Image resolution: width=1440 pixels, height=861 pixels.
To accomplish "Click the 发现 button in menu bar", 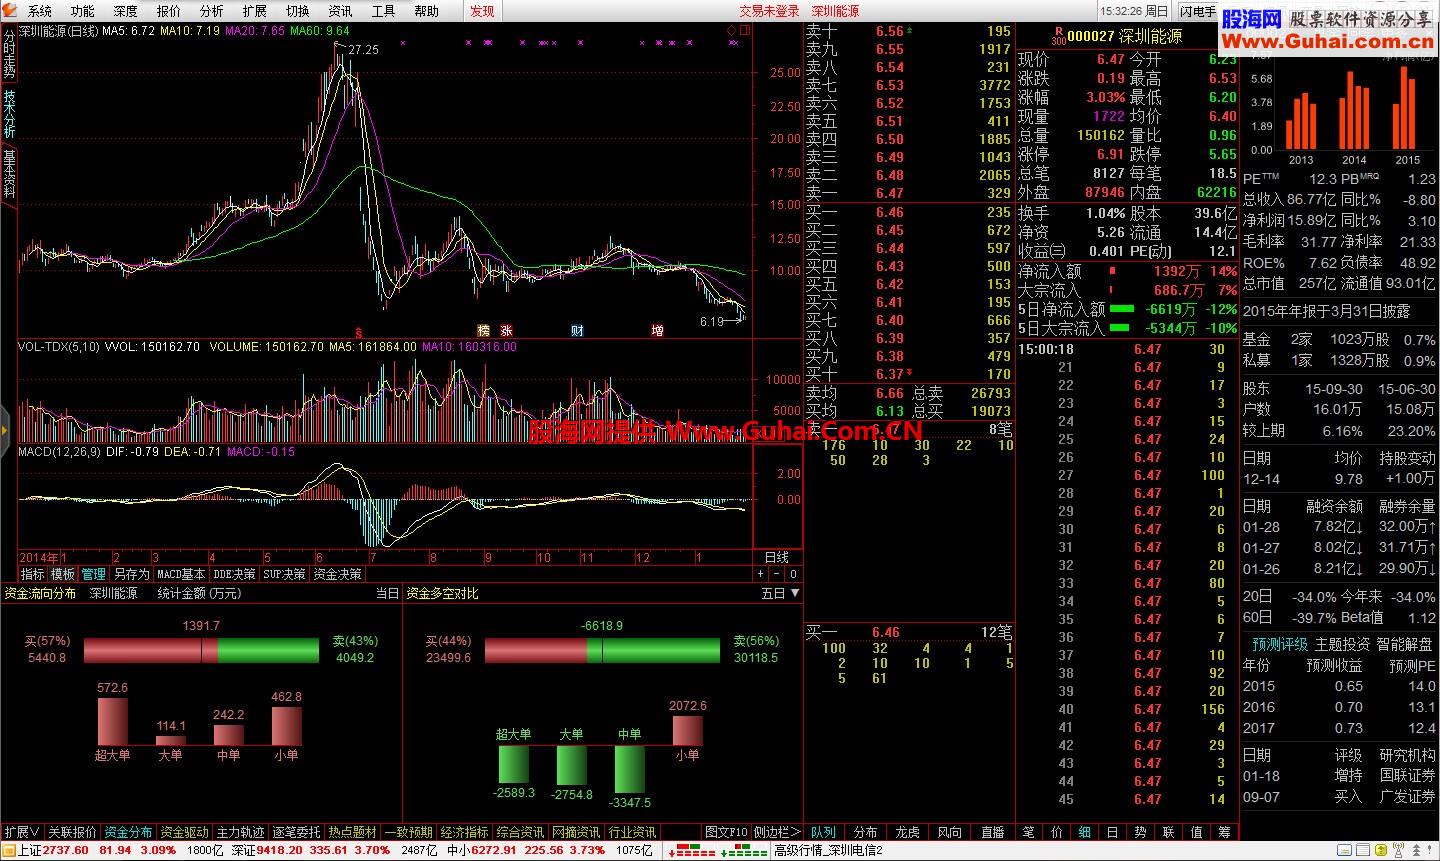I will pos(482,11).
